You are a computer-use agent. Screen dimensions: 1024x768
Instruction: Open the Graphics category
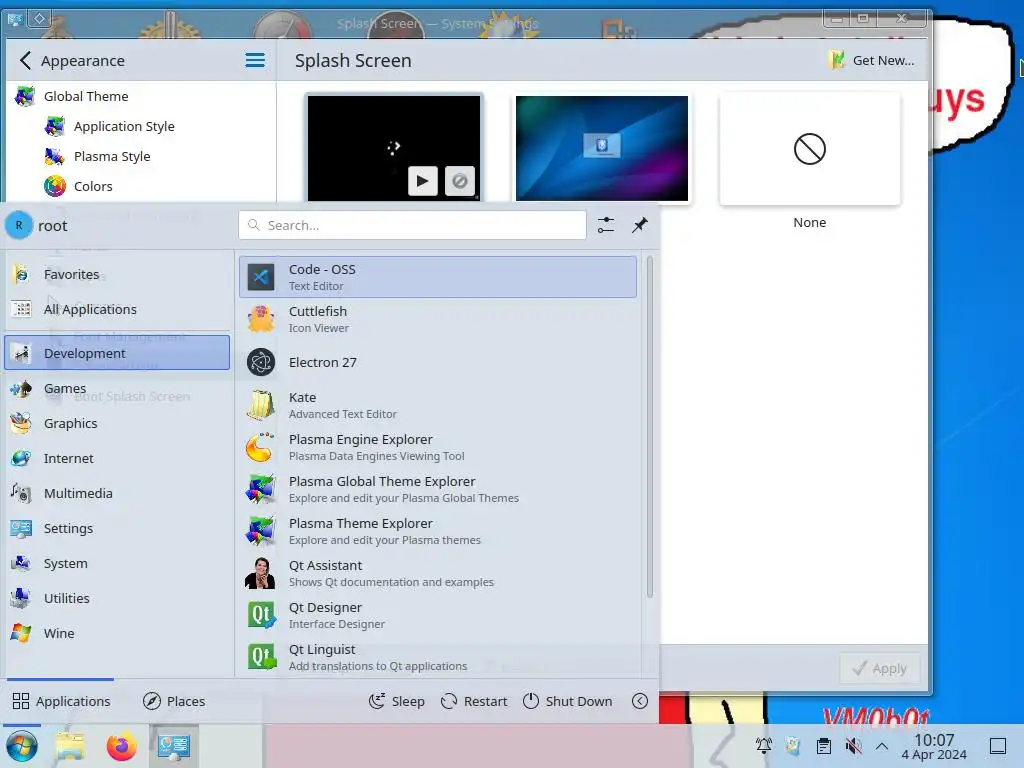pos(118,423)
